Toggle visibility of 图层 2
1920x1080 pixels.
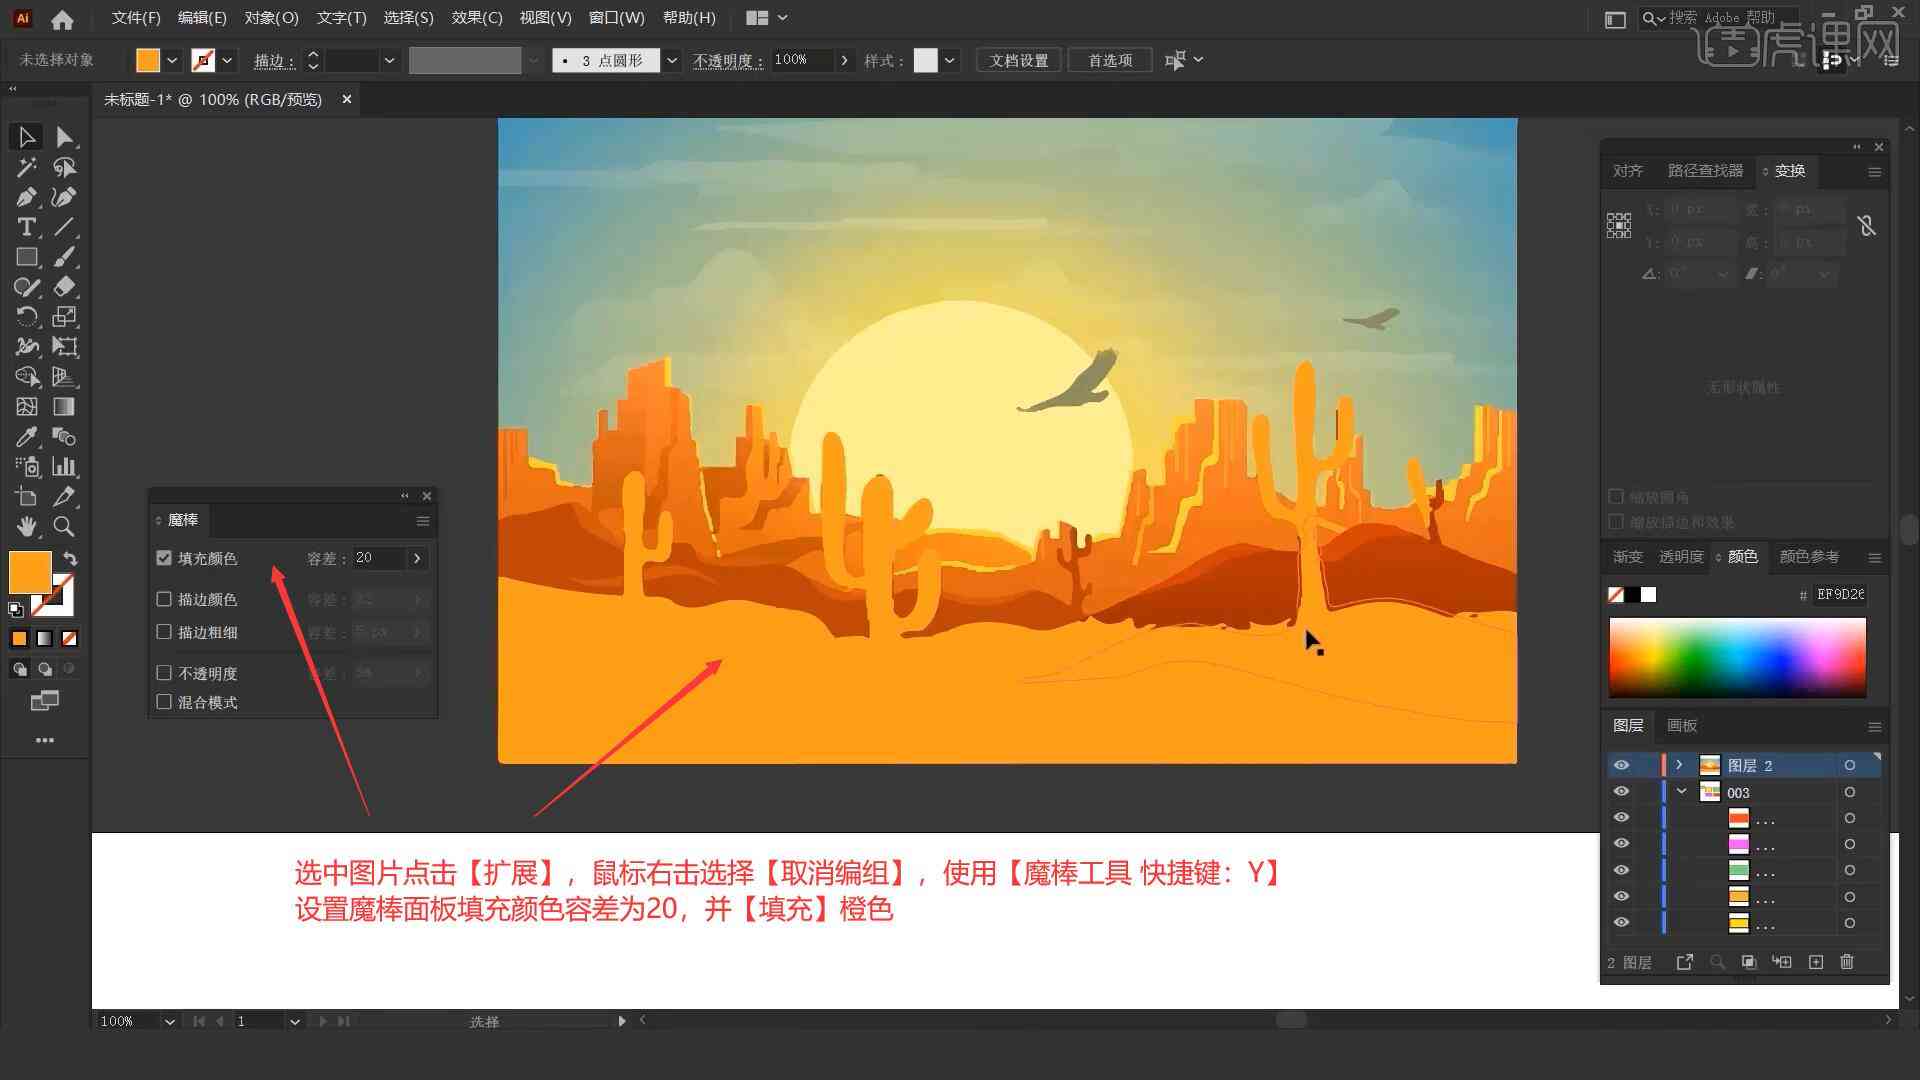[1622, 765]
